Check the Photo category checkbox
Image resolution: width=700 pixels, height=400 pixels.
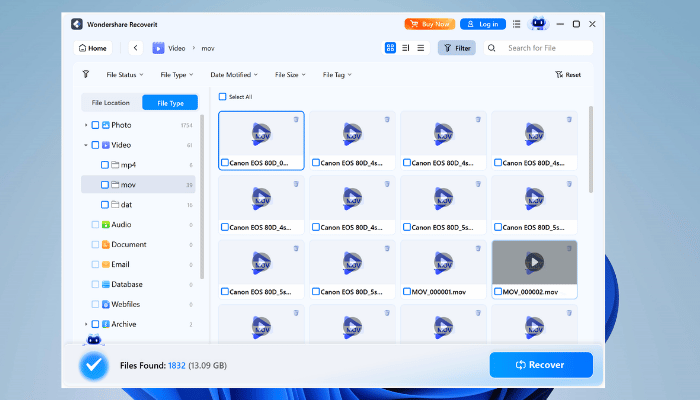pos(95,125)
